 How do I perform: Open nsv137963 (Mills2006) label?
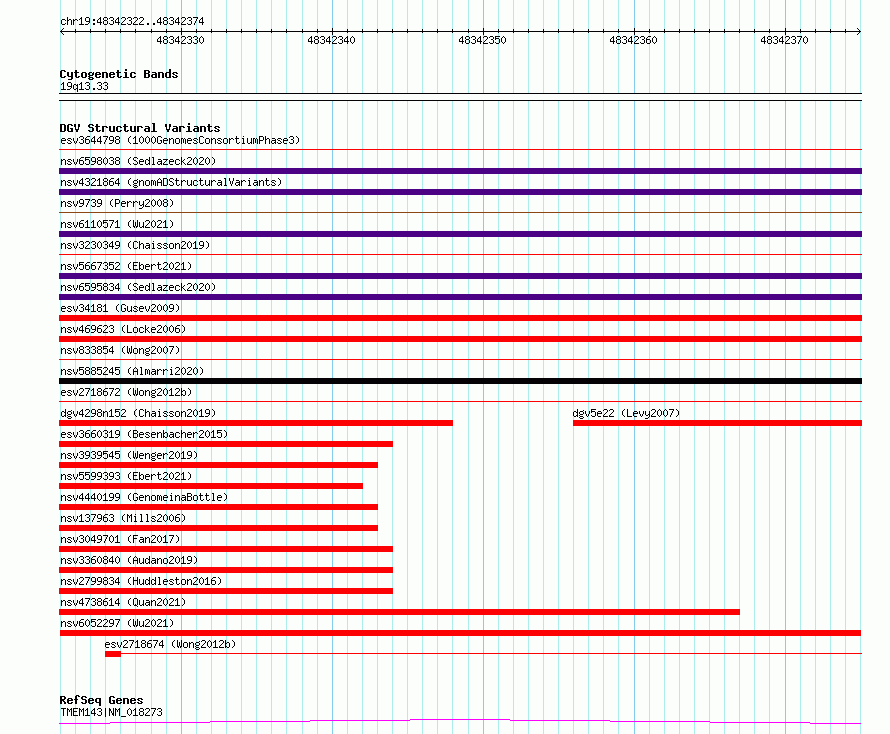(123, 518)
